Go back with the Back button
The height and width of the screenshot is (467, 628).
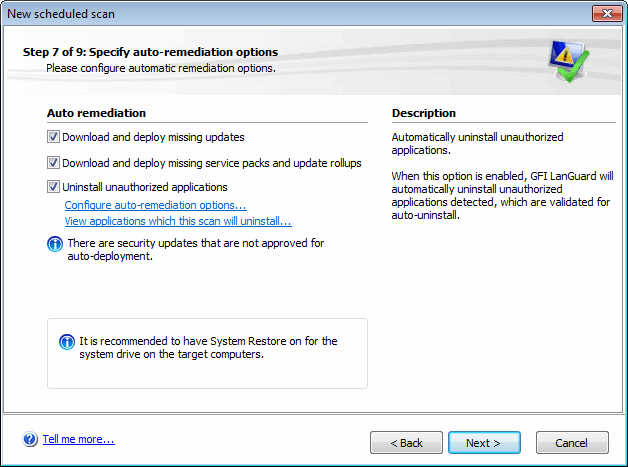(406, 443)
